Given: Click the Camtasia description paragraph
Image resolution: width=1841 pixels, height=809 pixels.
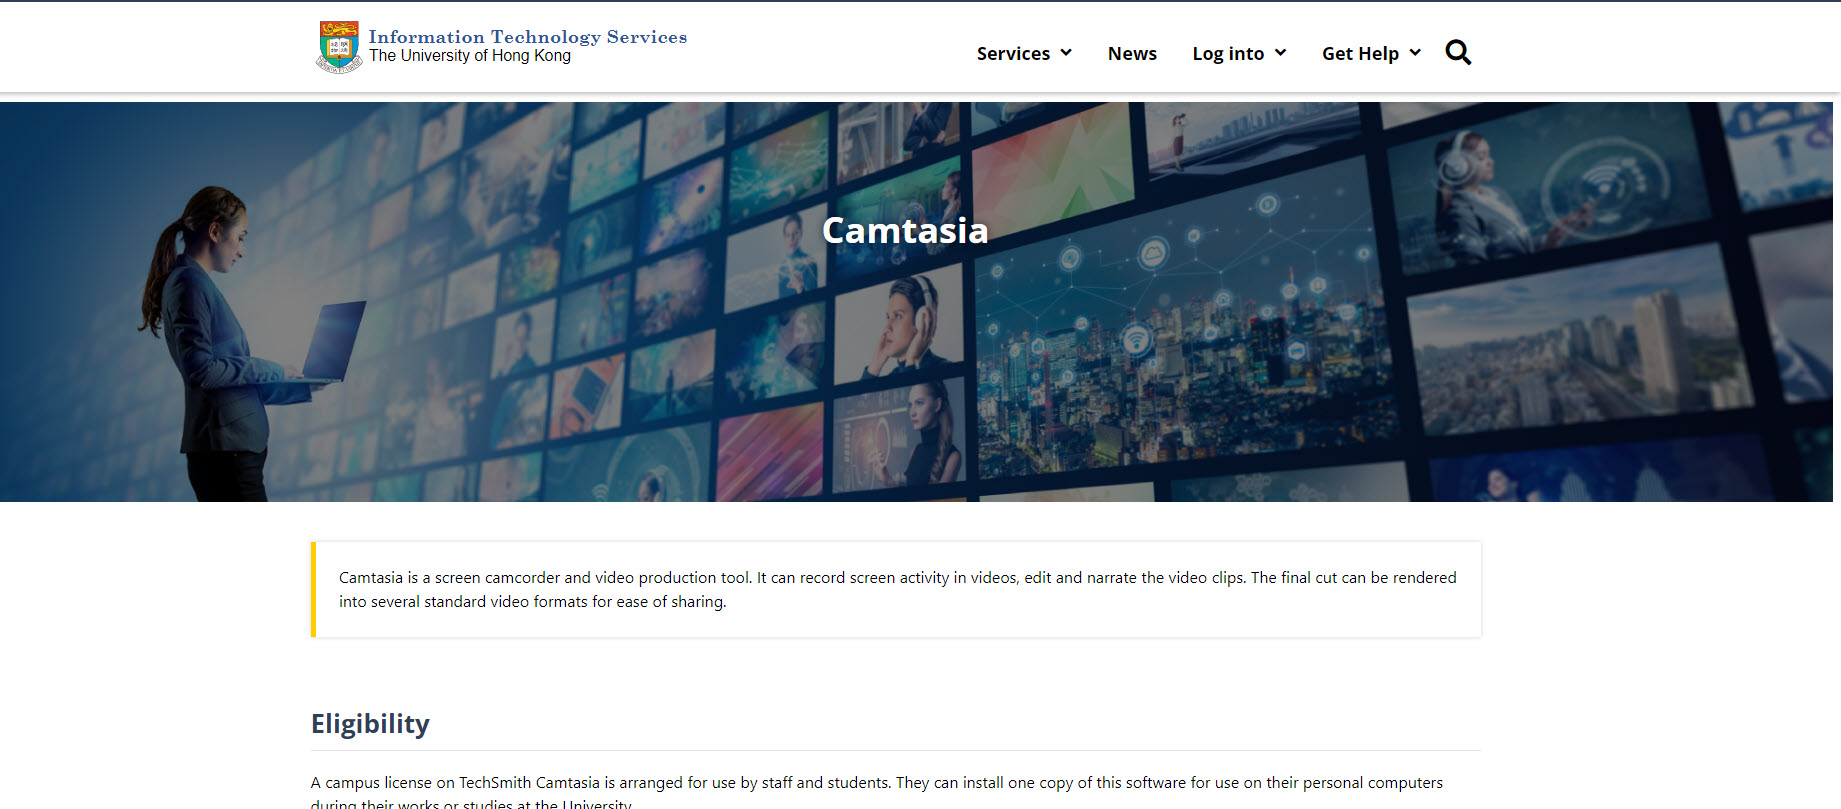Looking at the screenshot, I should click(897, 589).
